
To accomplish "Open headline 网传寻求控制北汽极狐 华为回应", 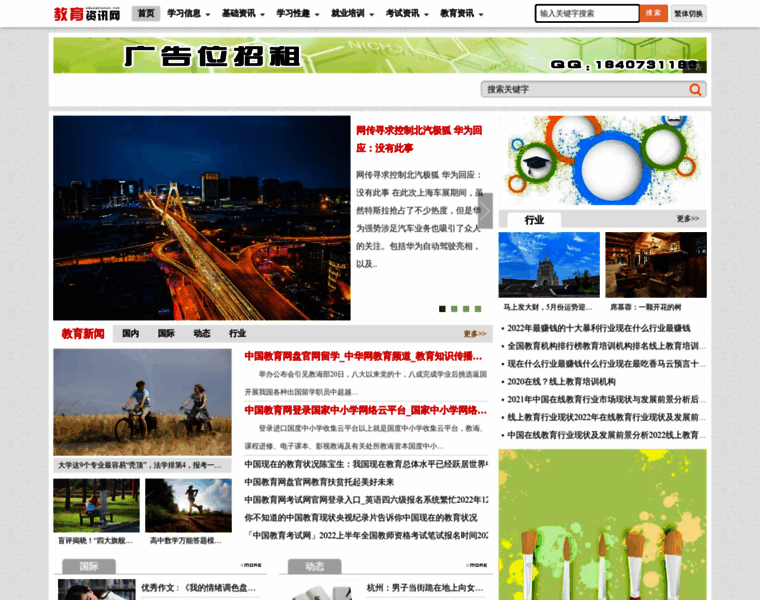I will [419, 139].
